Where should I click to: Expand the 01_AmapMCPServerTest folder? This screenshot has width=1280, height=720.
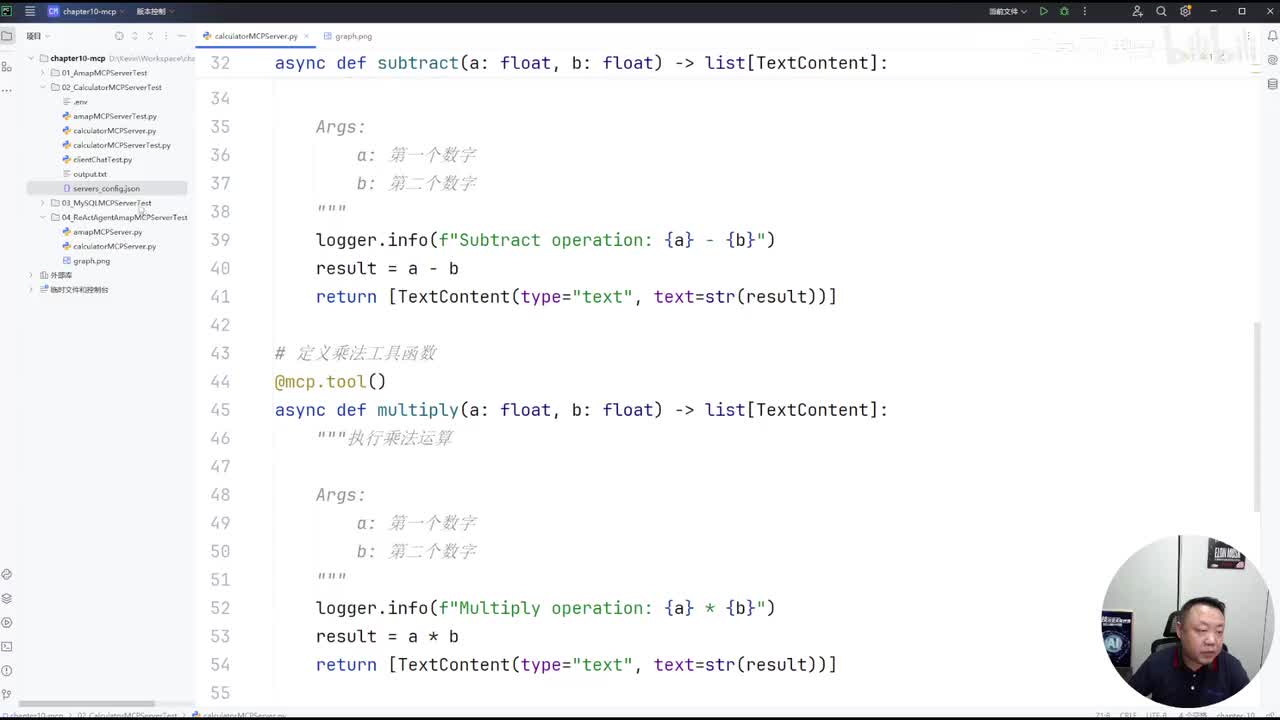pyautogui.click(x=42, y=73)
